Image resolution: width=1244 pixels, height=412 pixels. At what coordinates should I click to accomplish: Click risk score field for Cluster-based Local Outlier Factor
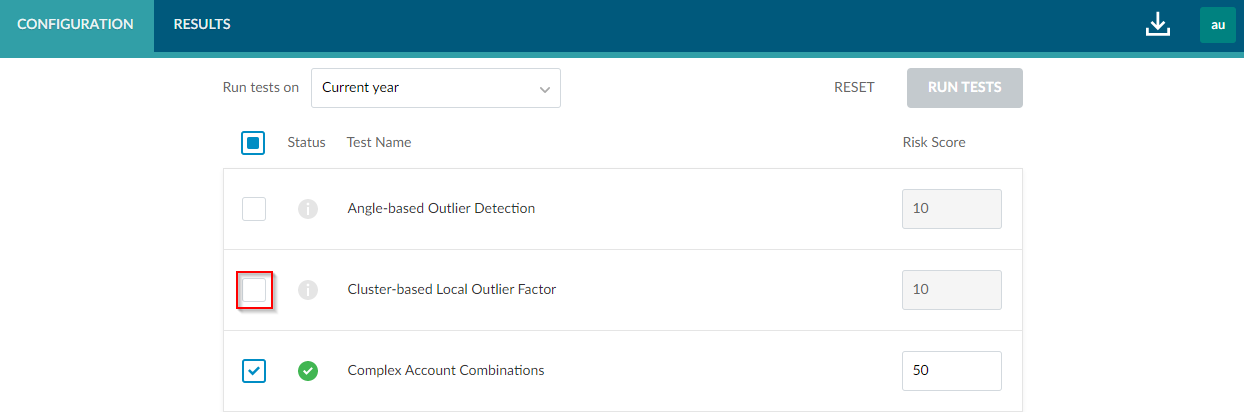(x=951, y=290)
